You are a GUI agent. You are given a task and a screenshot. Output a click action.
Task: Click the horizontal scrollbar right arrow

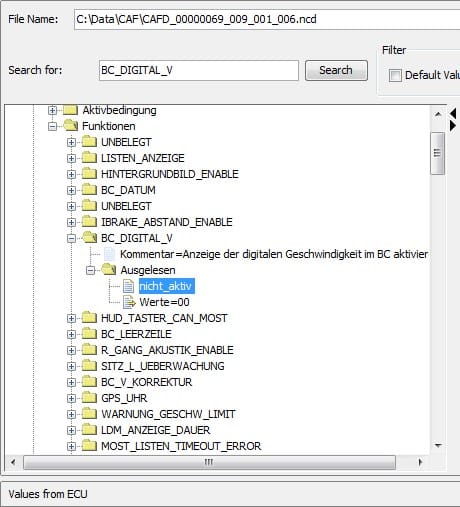[x=420, y=462]
